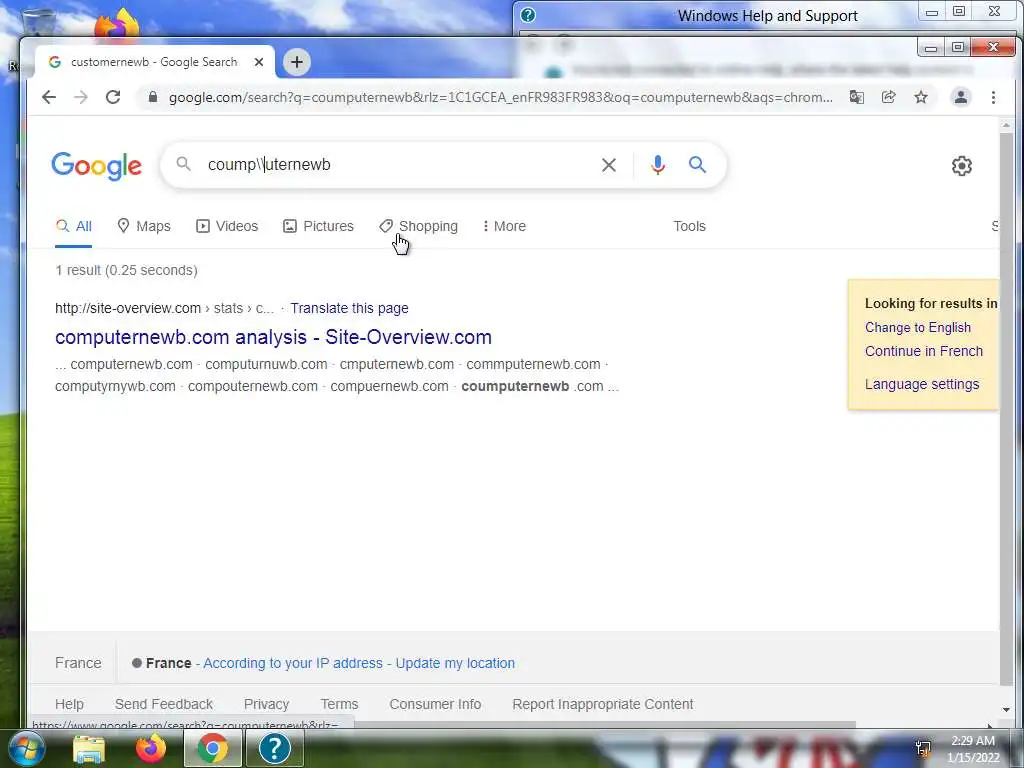The width and height of the screenshot is (1024, 768).
Task: Click the Chrome taskbar button
Action: (213, 748)
